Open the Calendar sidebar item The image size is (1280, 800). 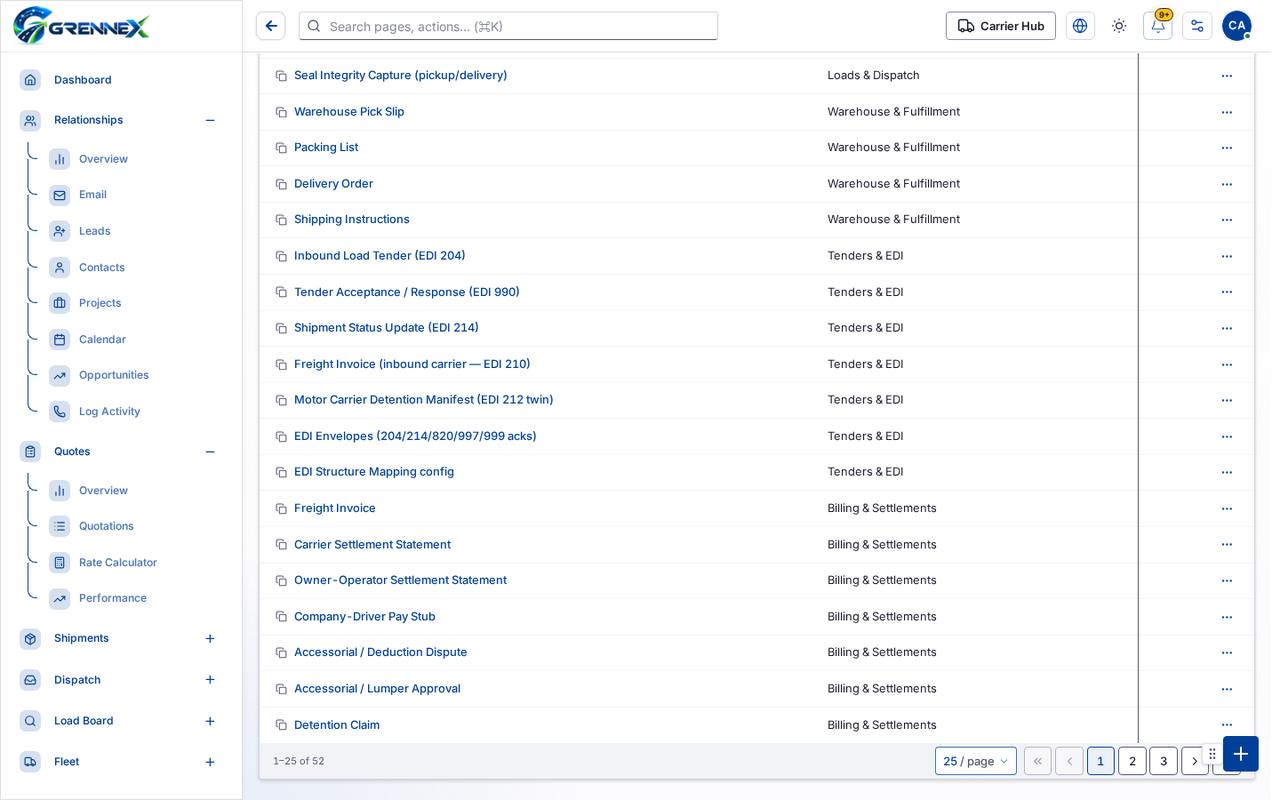[x=102, y=339]
